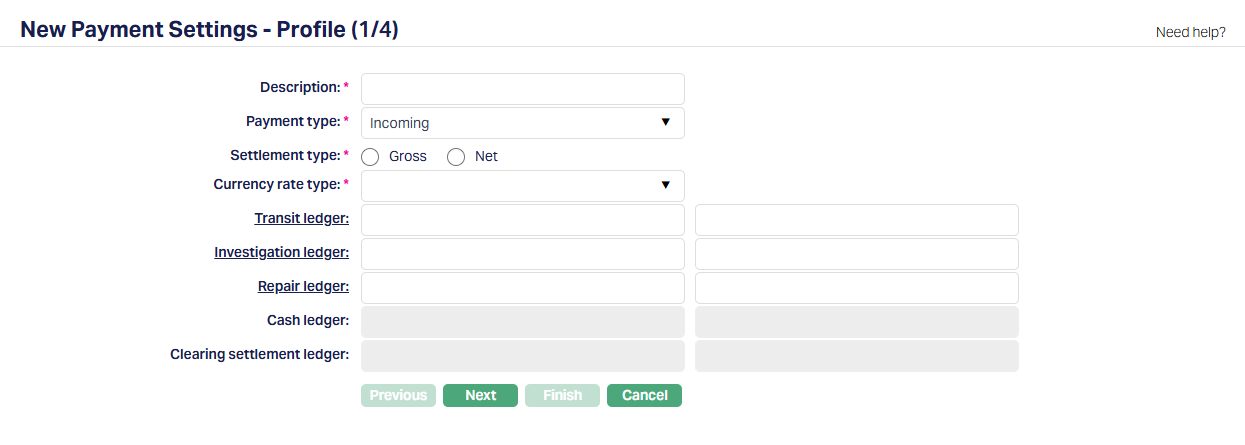The height and width of the screenshot is (445, 1245).
Task: Click the Cash ledger code field
Action: (522, 322)
